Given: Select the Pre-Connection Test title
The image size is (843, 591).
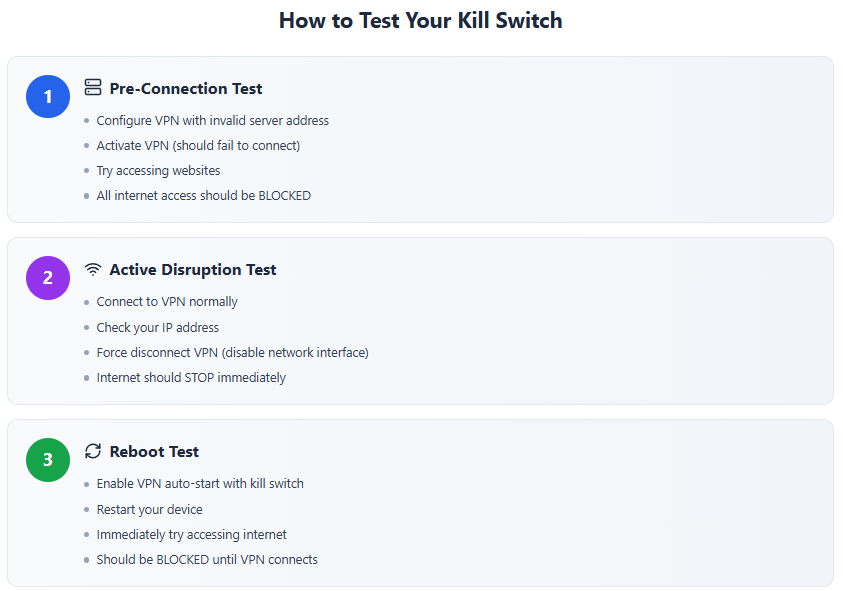Looking at the screenshot, I should pos(186,88).
